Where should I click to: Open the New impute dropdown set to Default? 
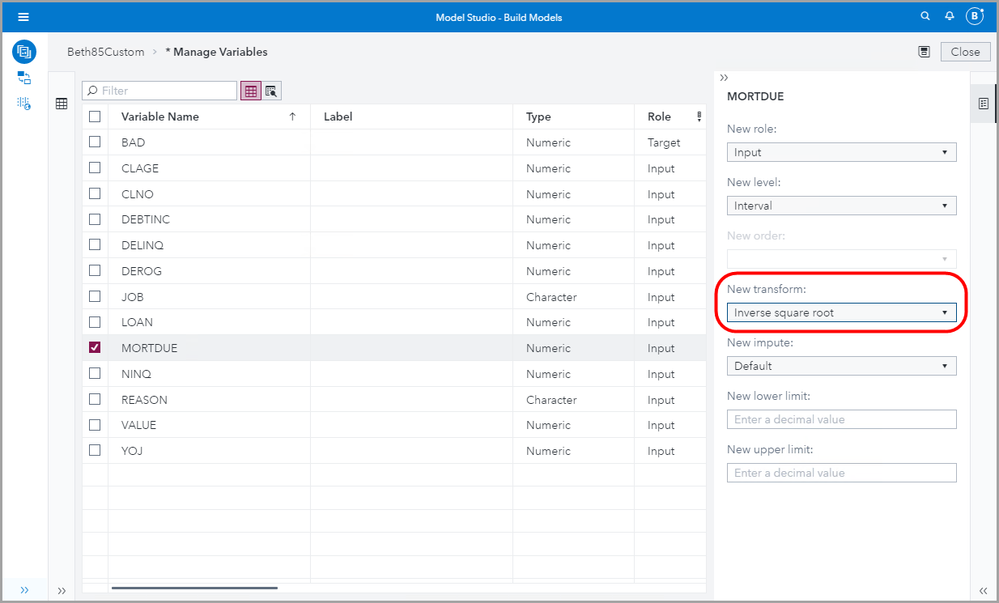(842, 366)
